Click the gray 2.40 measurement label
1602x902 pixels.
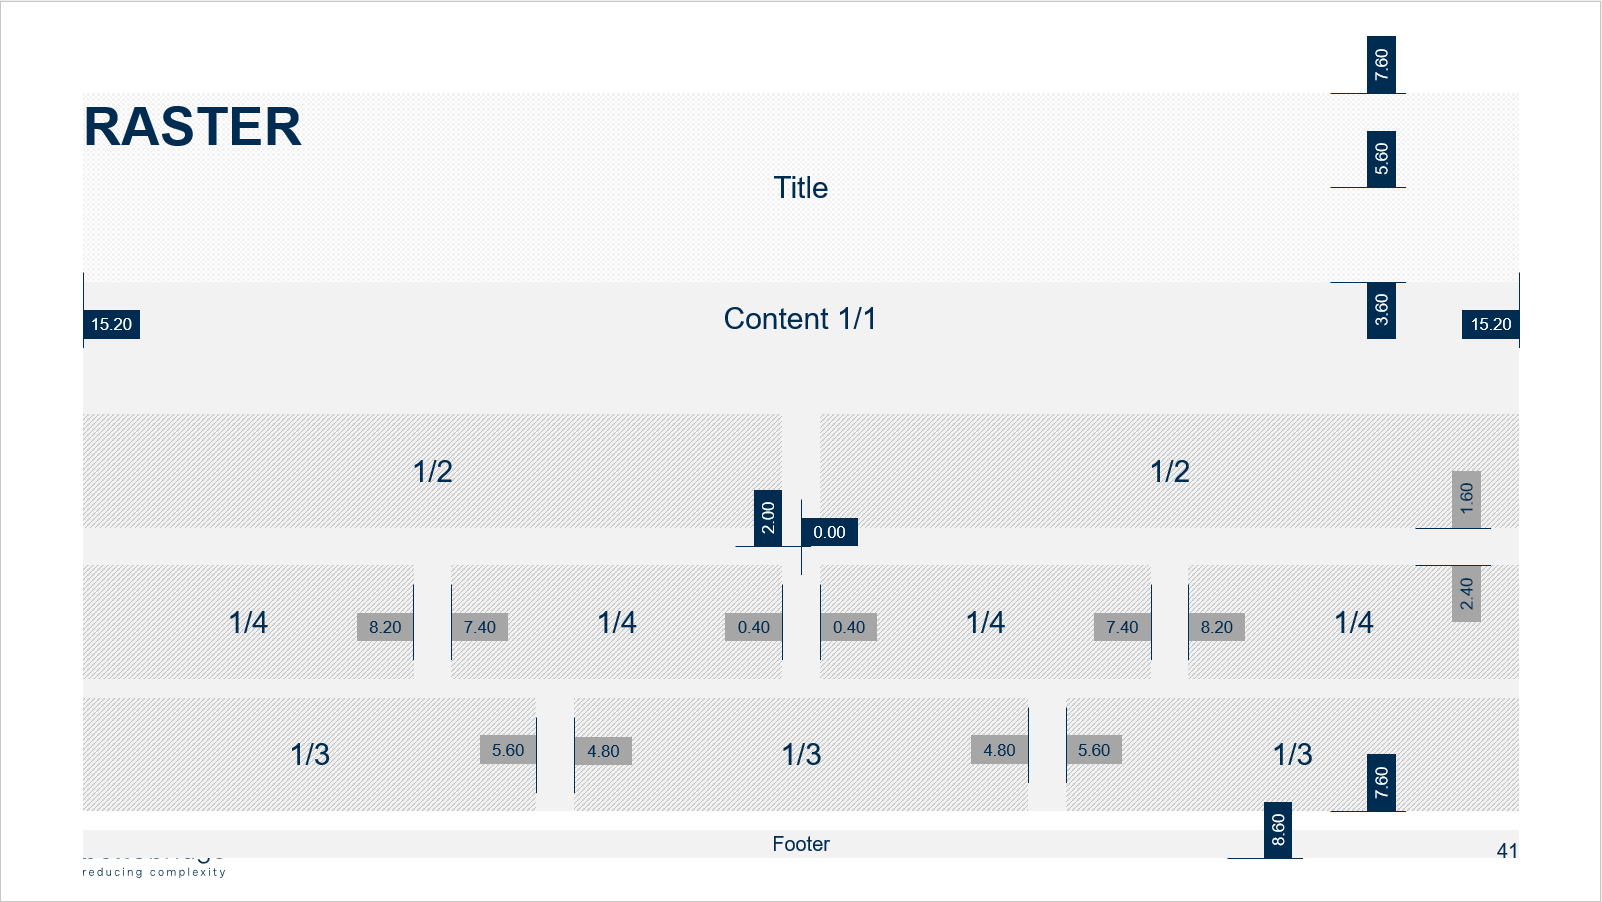(x=1466, y=594)
